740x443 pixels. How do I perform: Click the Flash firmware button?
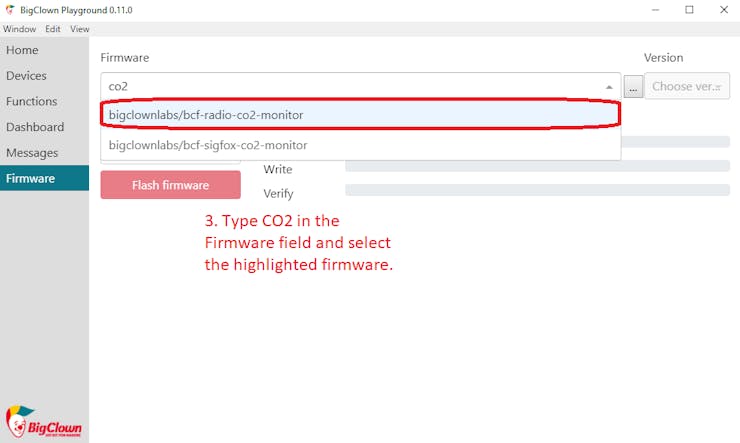click(170, 185)
